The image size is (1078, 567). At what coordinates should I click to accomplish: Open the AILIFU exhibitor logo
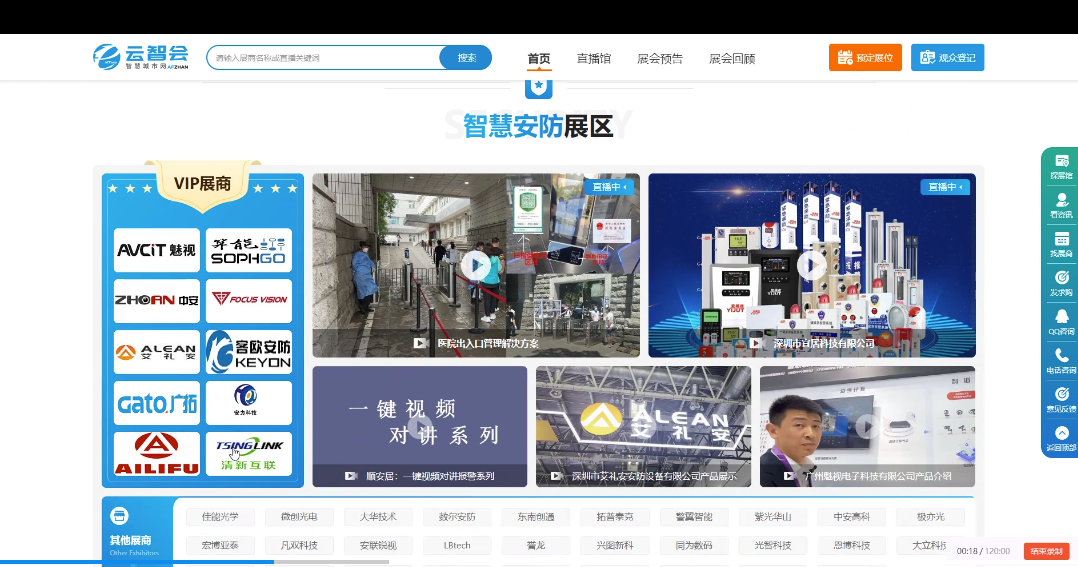point(157,454)
